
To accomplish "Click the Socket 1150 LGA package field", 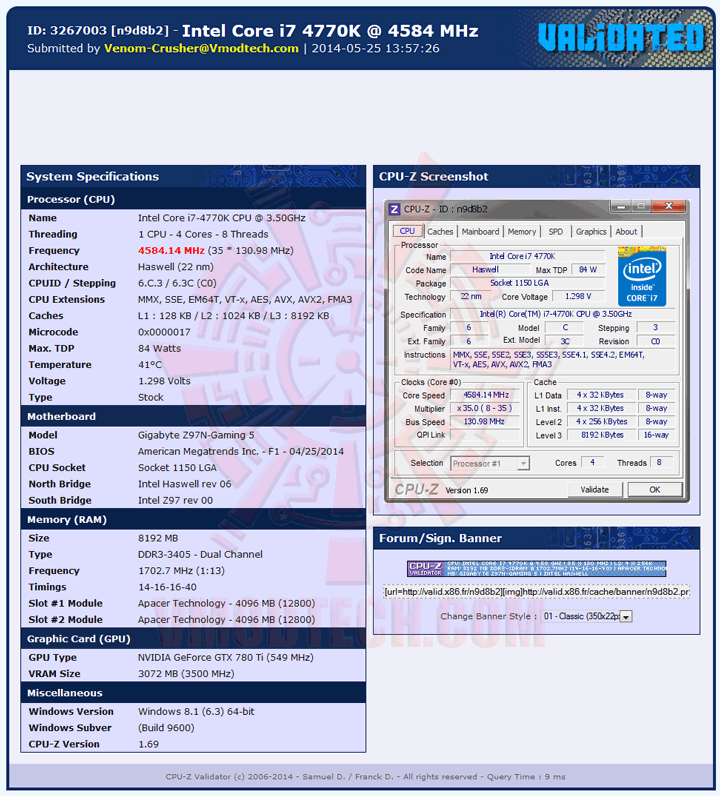I will (x=527, y=283).
